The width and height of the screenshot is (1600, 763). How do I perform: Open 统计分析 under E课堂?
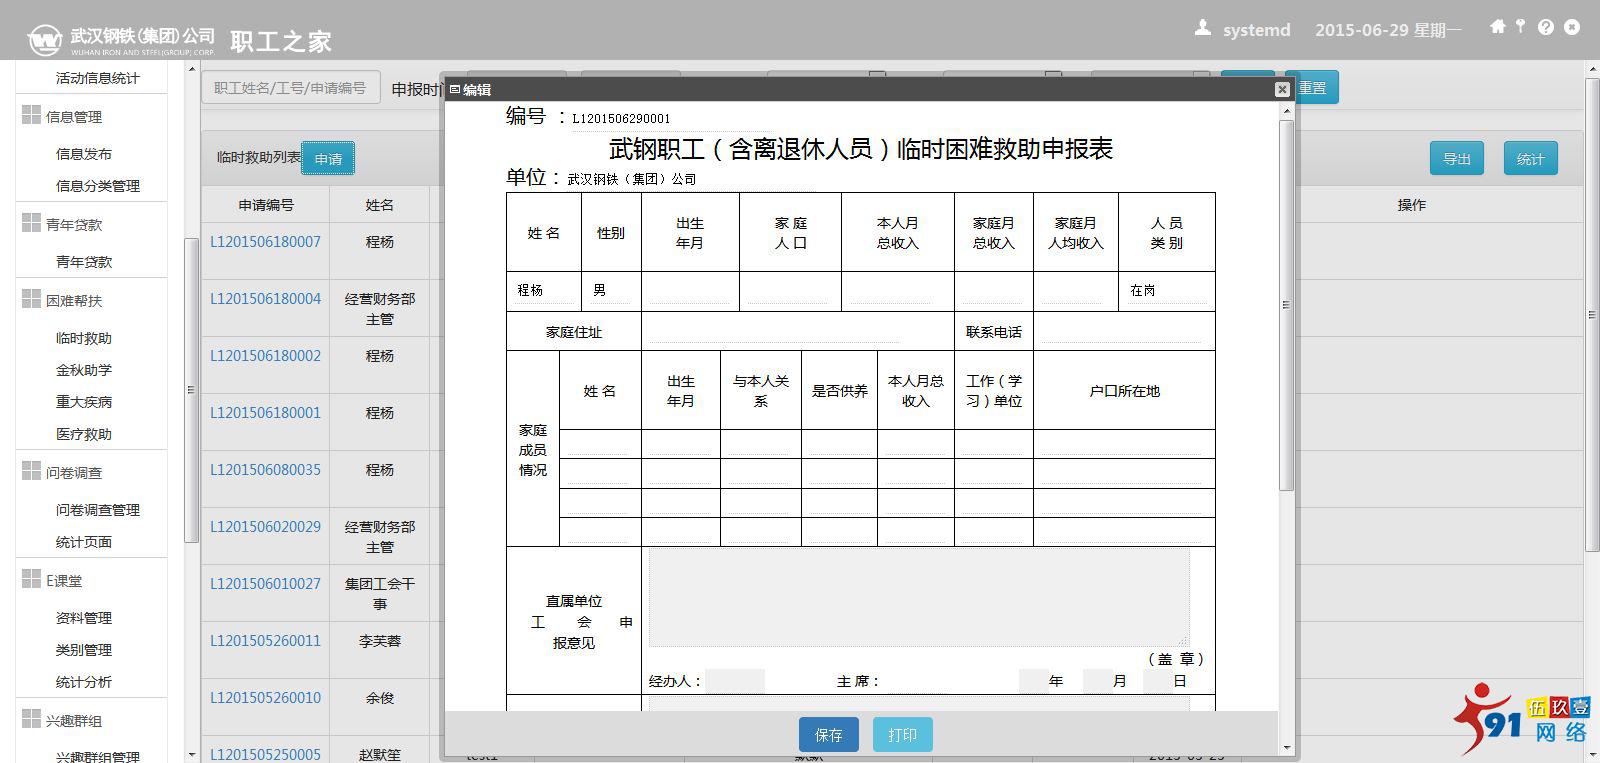click(84, 682)
